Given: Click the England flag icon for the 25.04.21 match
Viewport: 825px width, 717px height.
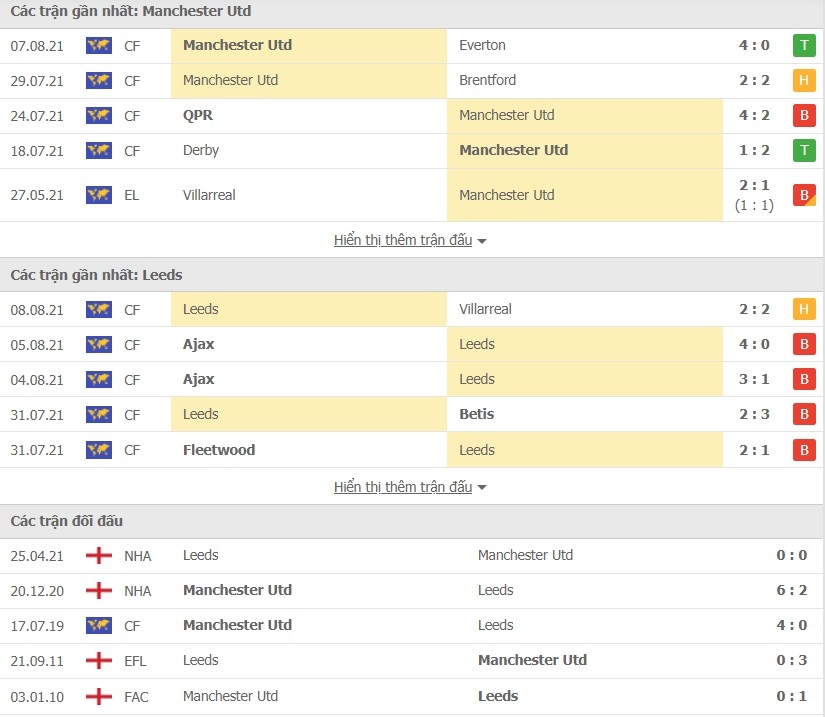Looking at the screenshot, I should 99,556.
